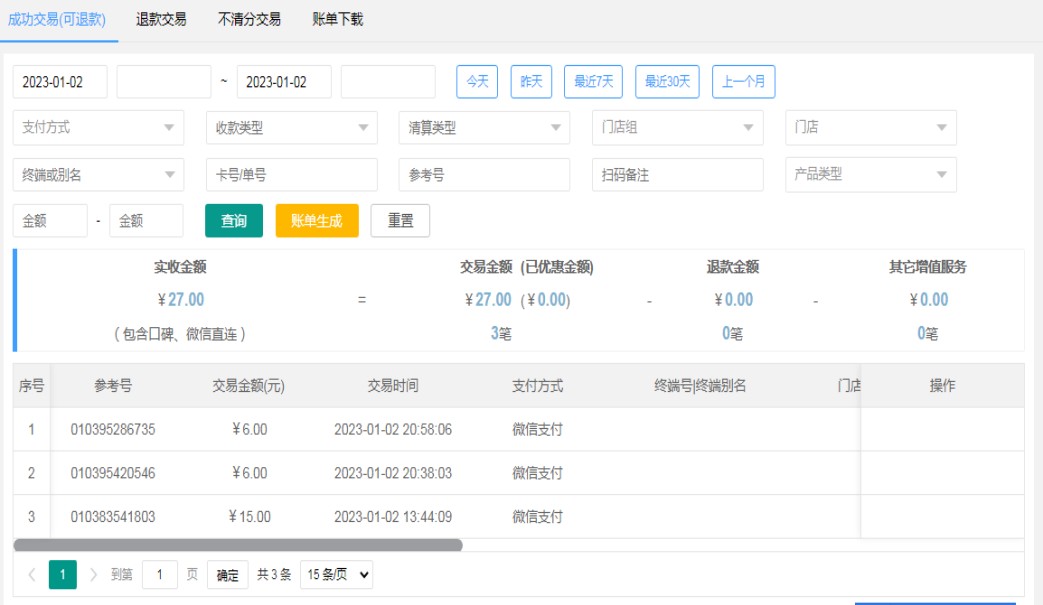The width and height of the screenshot is (1043, 605).
Task: Click the previous page arrow in pagination
Action: [32, 575]
